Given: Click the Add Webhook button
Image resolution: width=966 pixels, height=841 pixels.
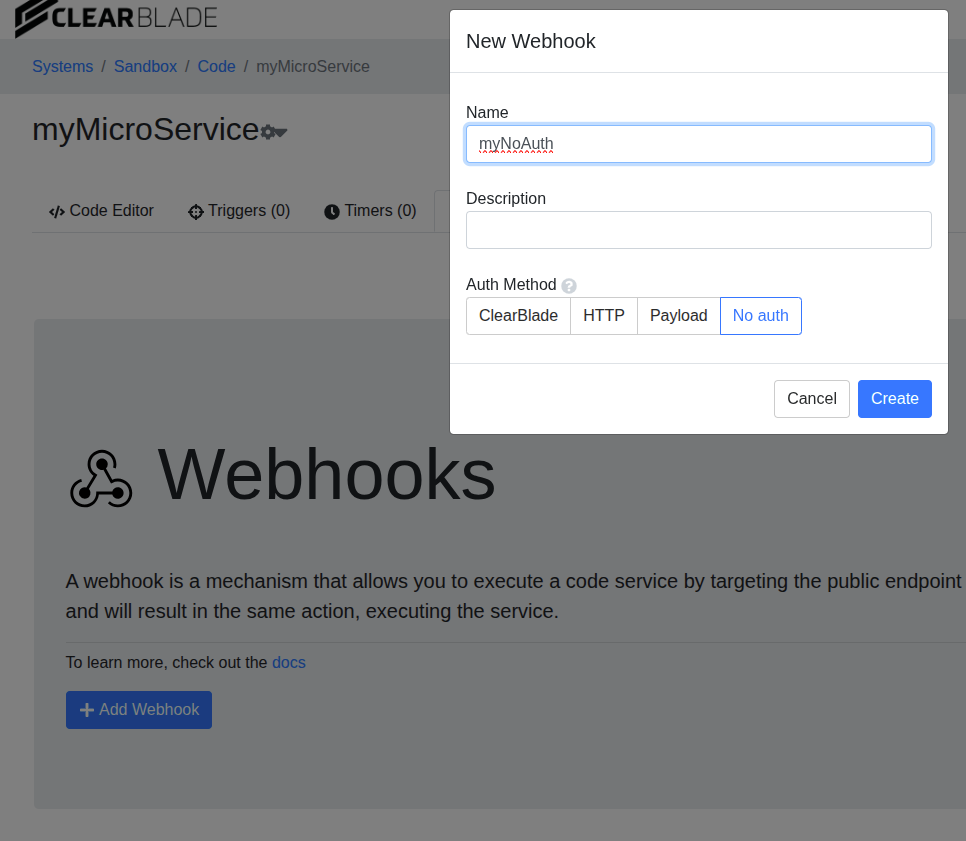Looking at the screenshot, I should click(139, 710).
